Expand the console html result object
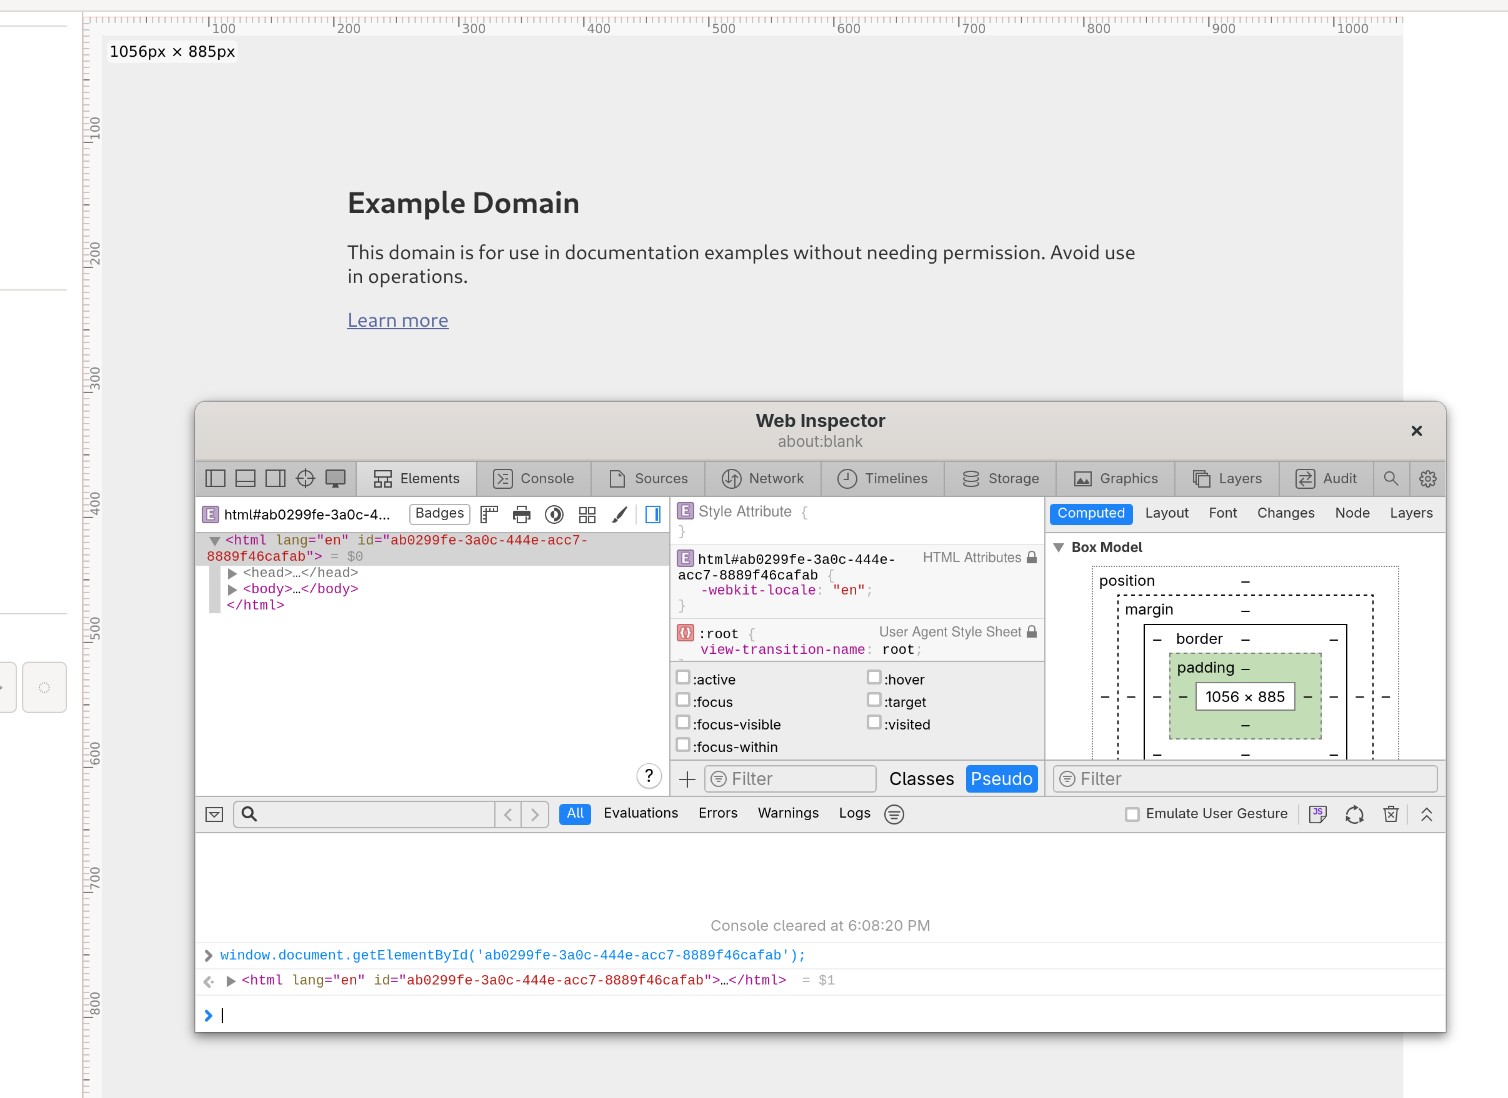 point(231,981)
